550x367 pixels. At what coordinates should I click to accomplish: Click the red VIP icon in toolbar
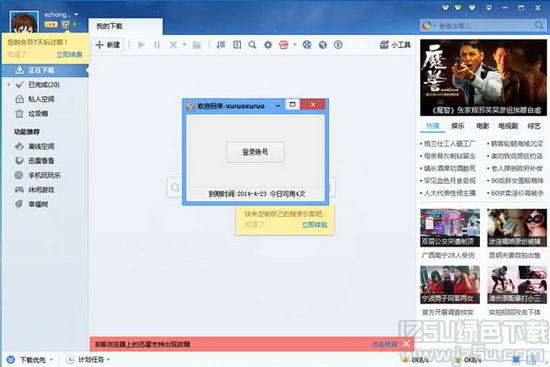283,45
